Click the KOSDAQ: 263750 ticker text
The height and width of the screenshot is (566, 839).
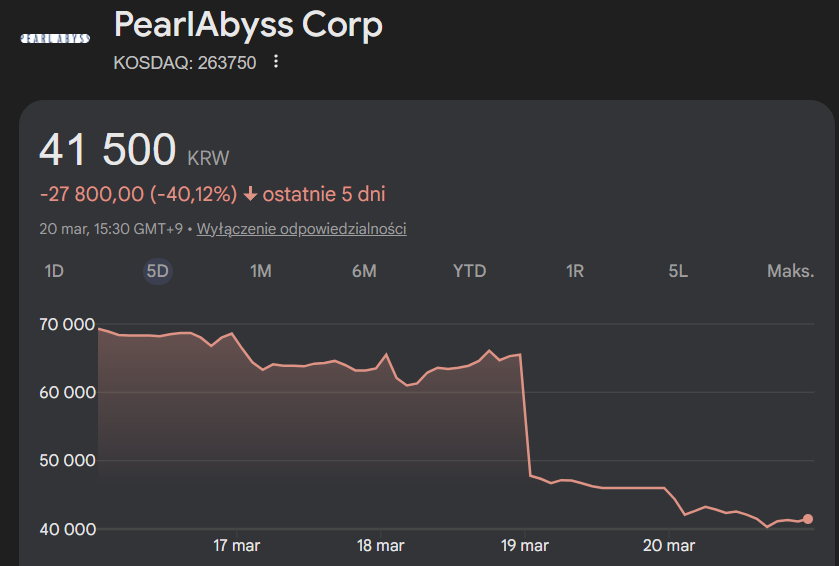(185, 62)
